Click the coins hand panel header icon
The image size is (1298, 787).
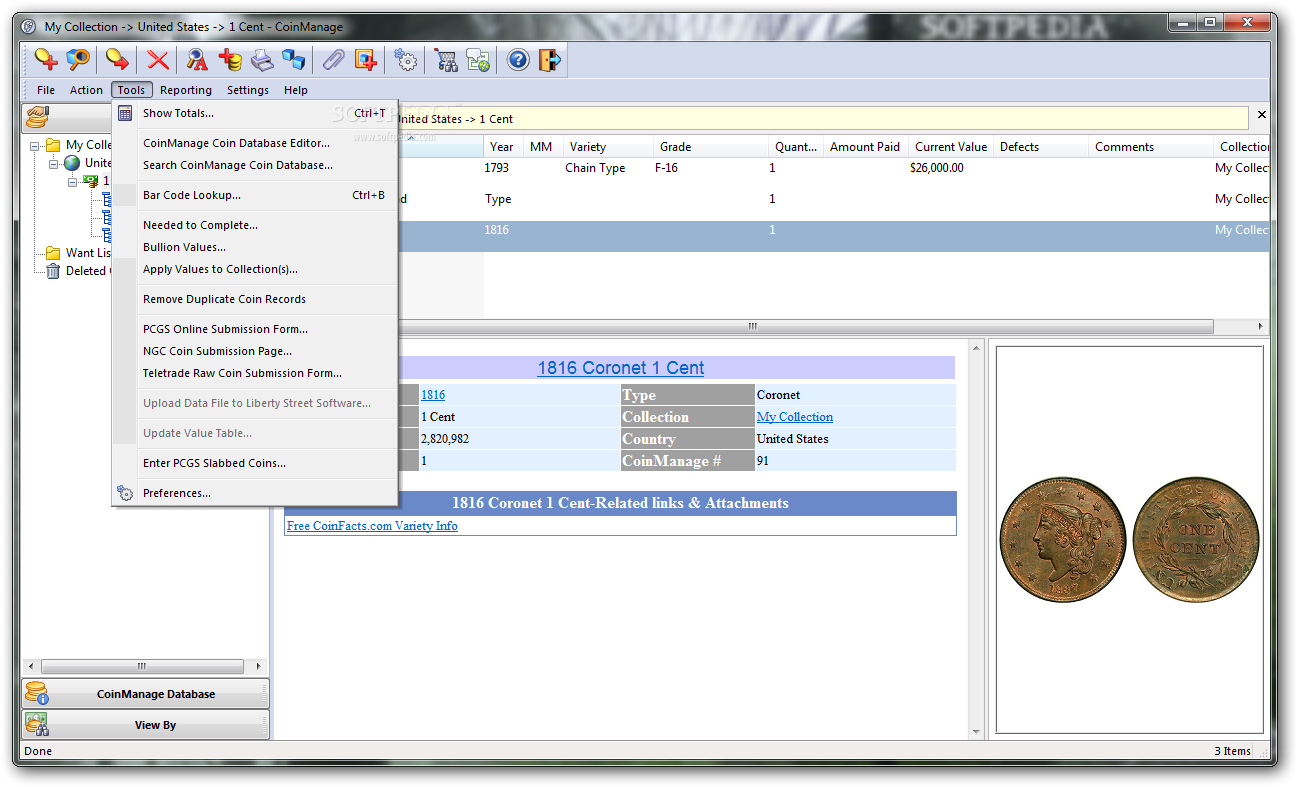37,117
